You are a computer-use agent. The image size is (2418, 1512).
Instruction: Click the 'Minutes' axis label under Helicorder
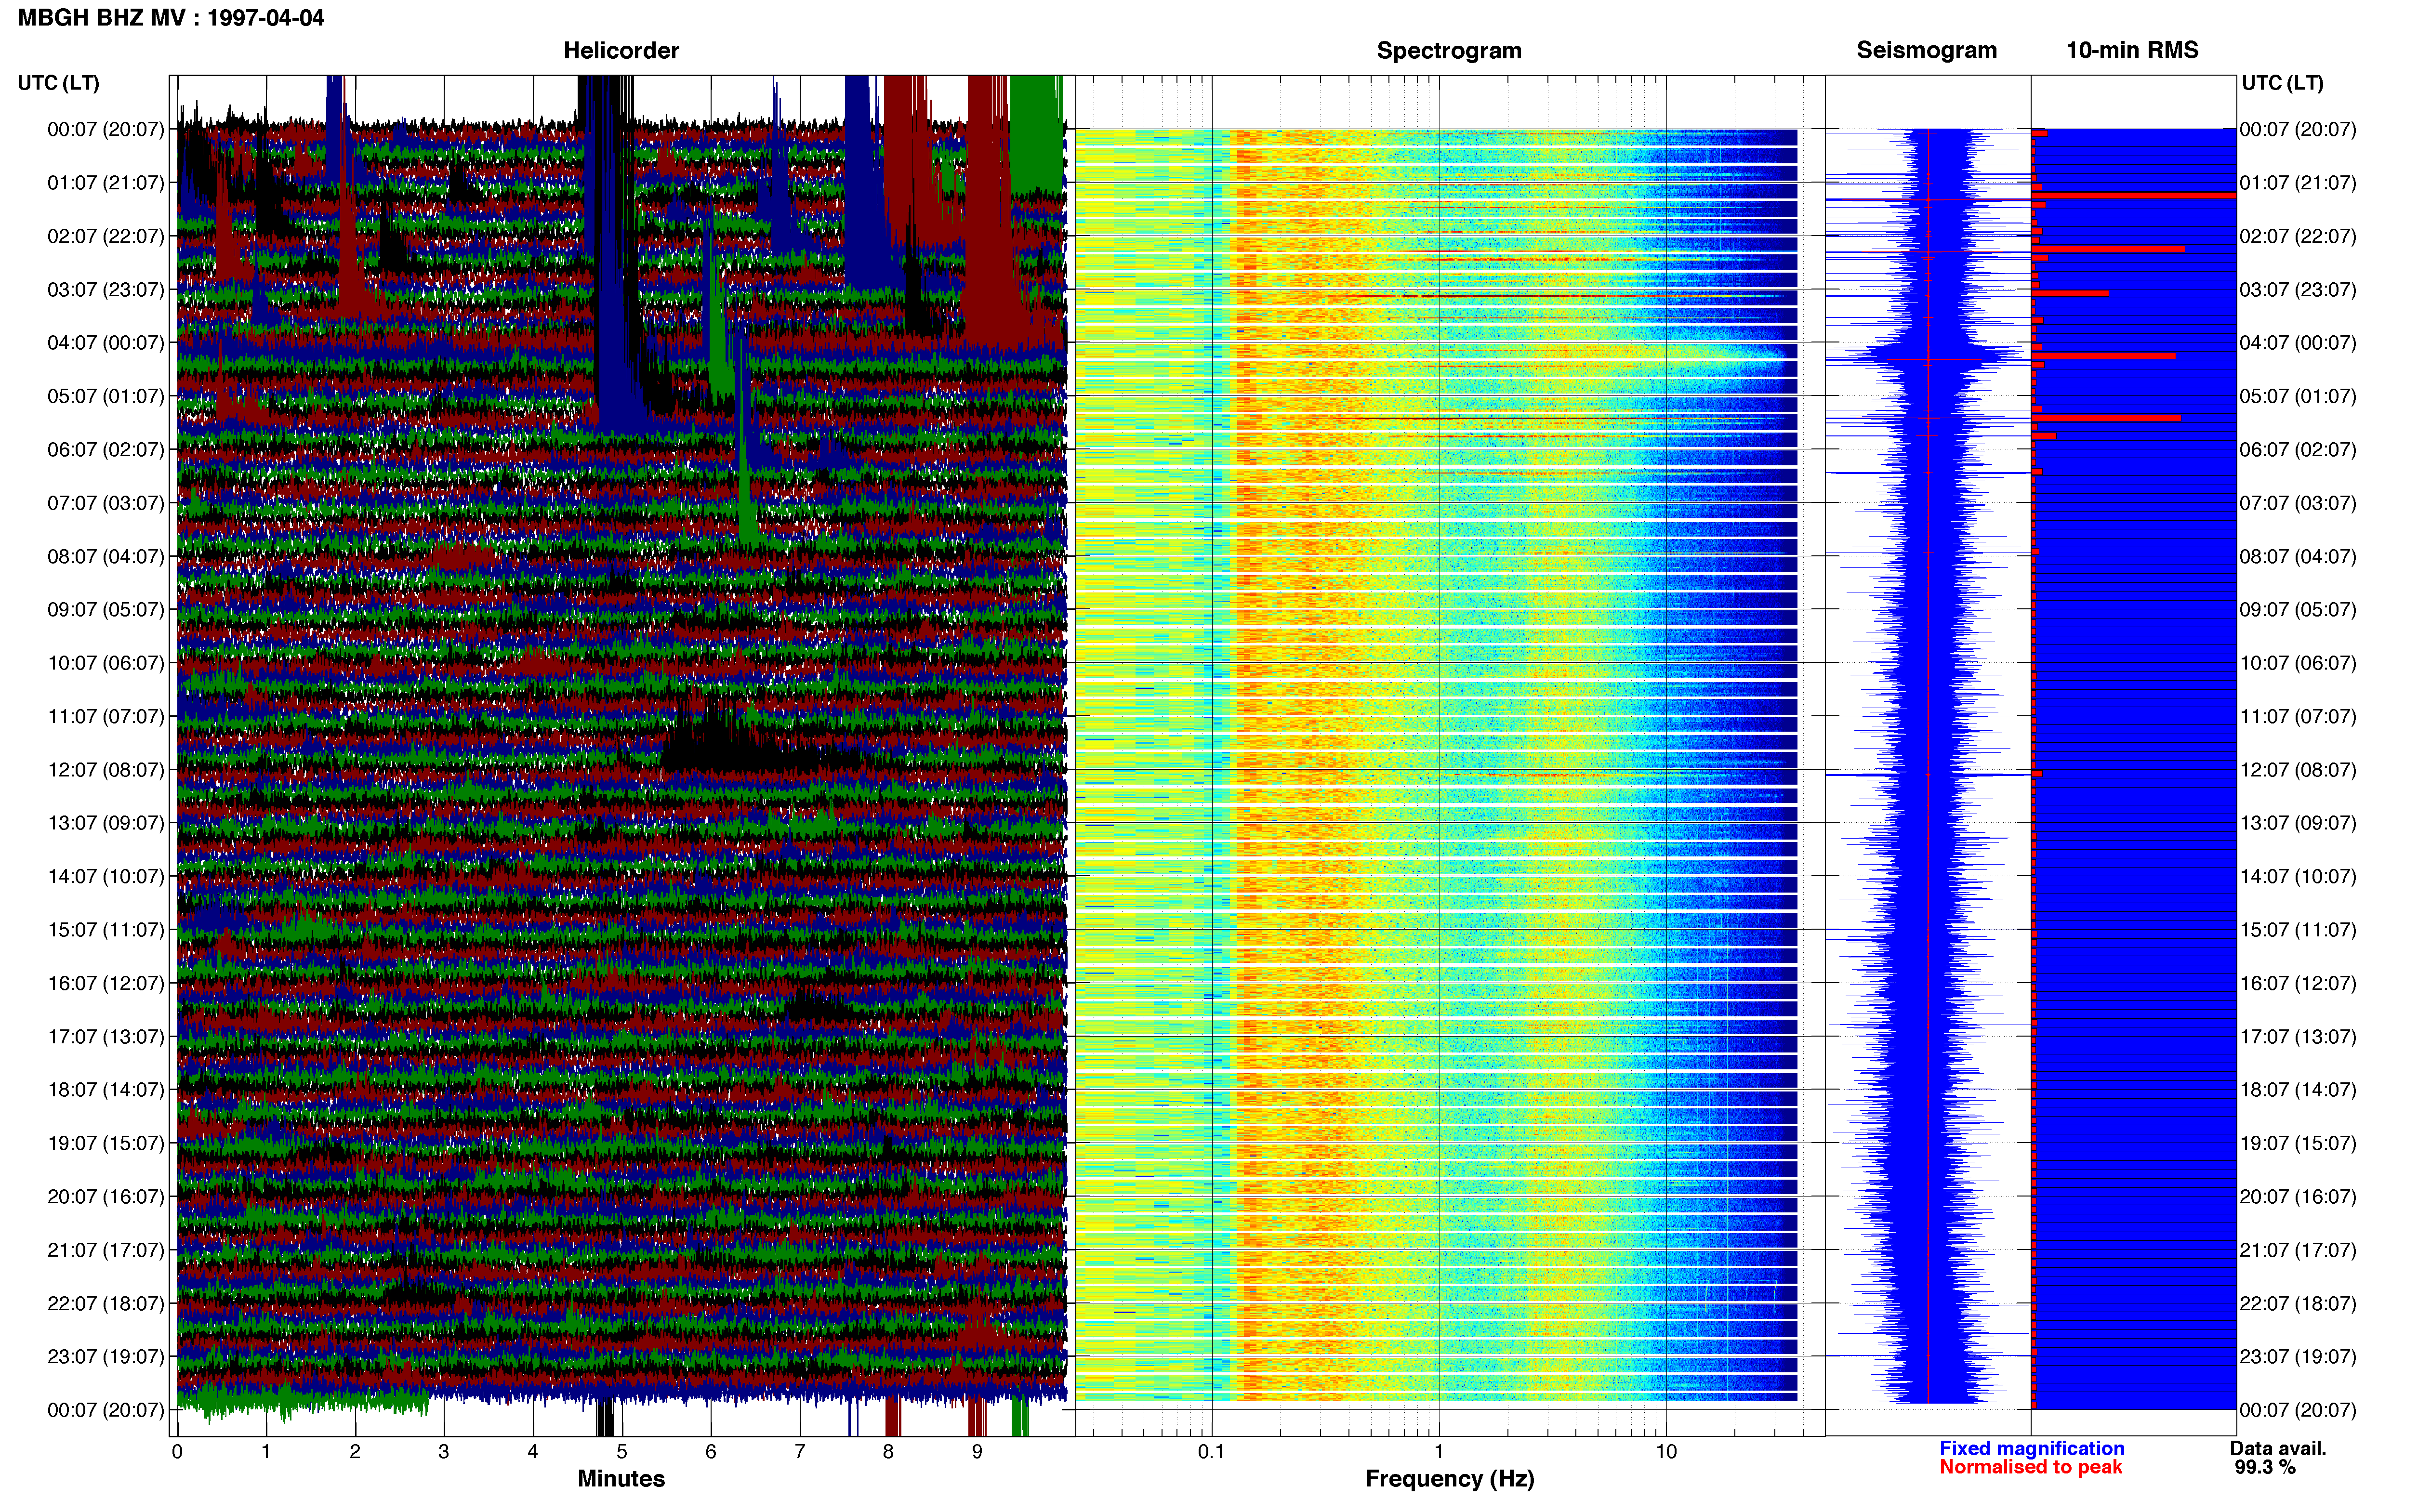(621, 1479)
